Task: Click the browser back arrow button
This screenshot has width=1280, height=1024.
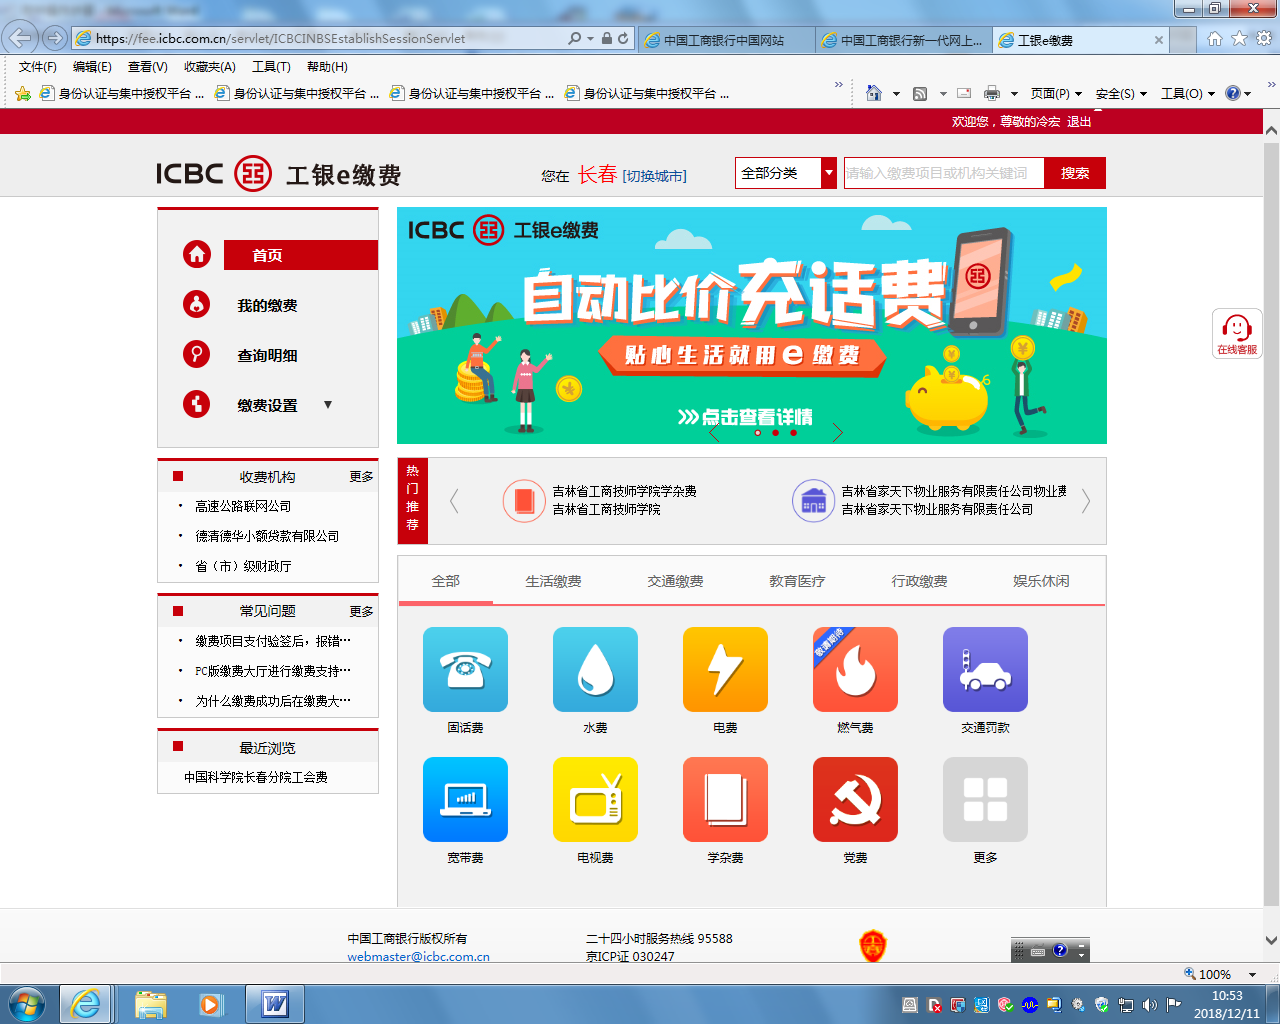Action: (20, 38)
